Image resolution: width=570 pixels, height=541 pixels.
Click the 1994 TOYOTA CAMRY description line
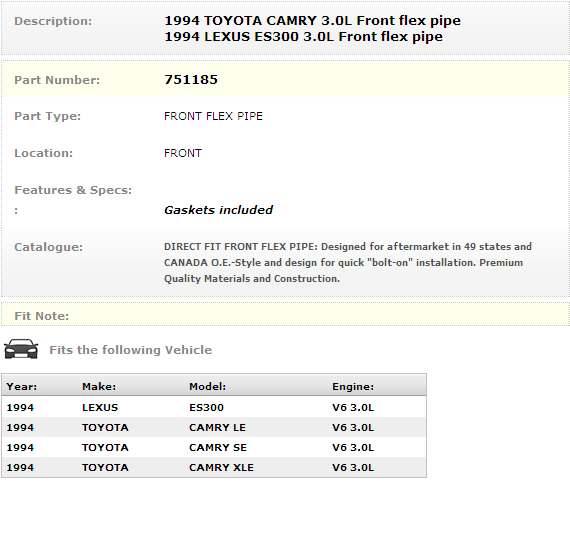312,21
